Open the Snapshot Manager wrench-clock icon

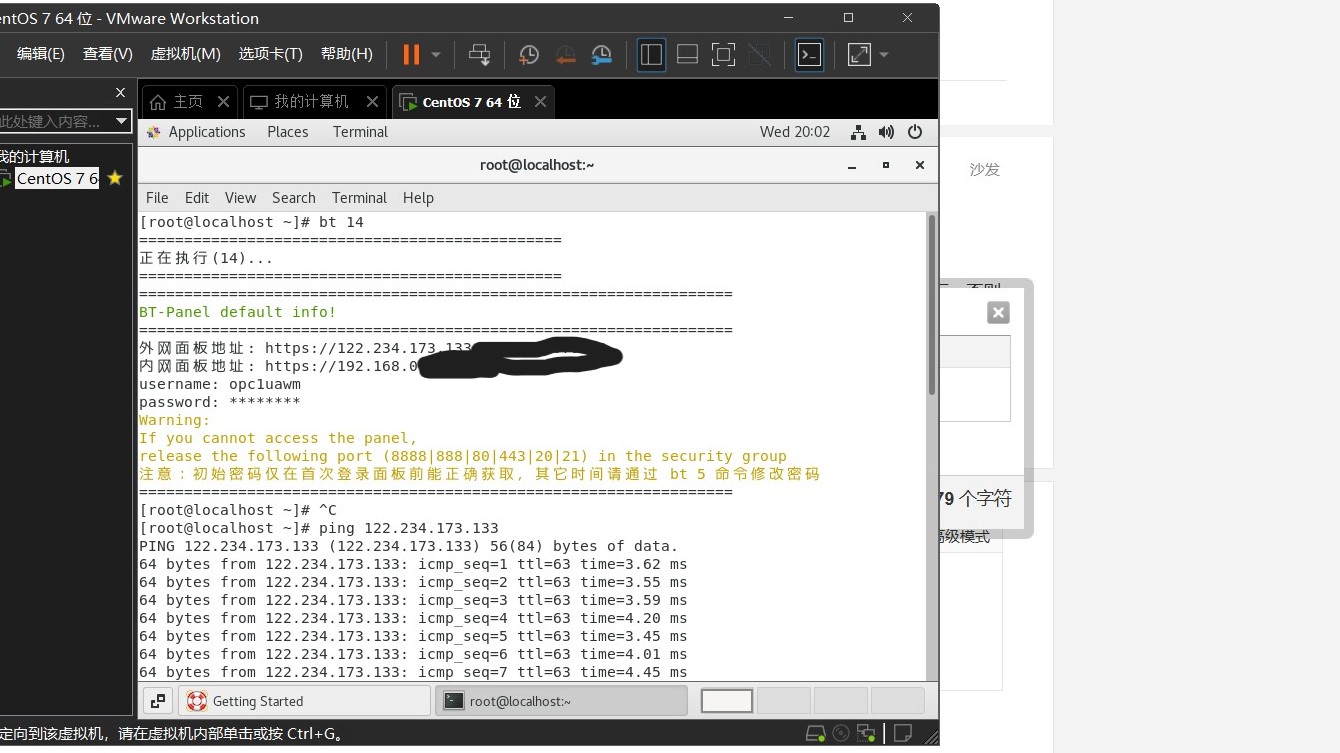coord(601,55)
